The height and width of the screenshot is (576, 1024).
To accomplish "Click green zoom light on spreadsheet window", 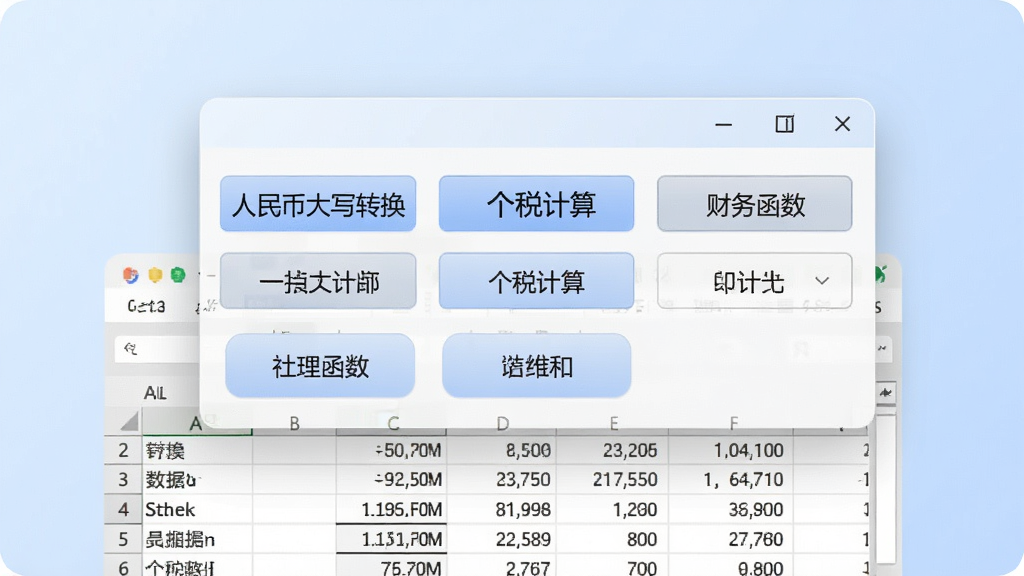I will pos(178,275).
